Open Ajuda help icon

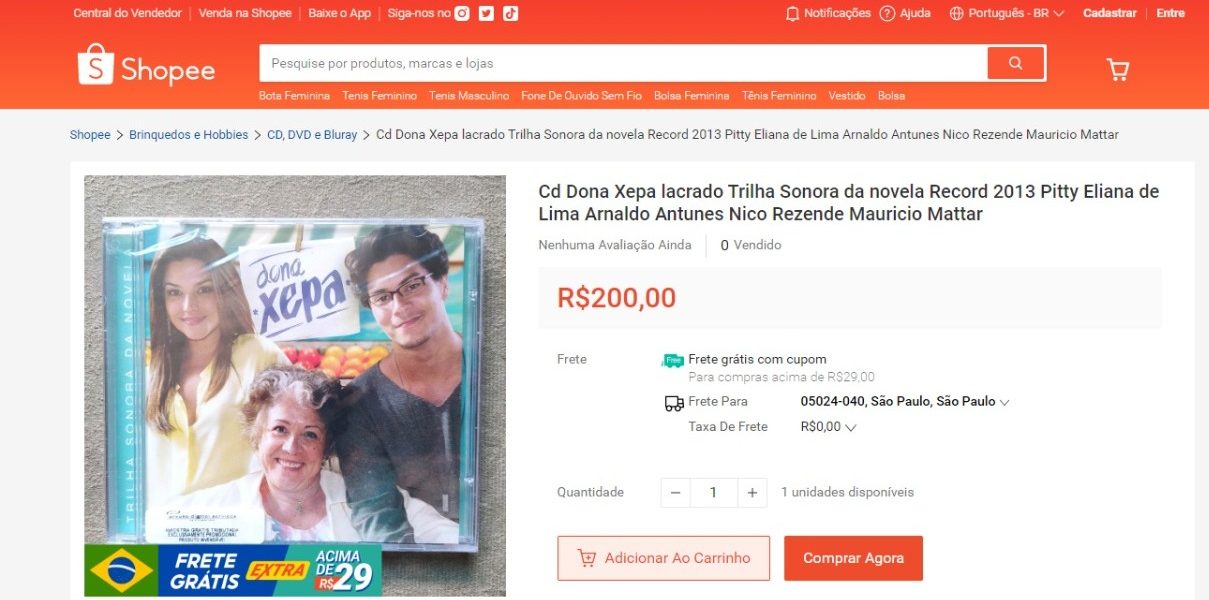[x=887, y=13]
